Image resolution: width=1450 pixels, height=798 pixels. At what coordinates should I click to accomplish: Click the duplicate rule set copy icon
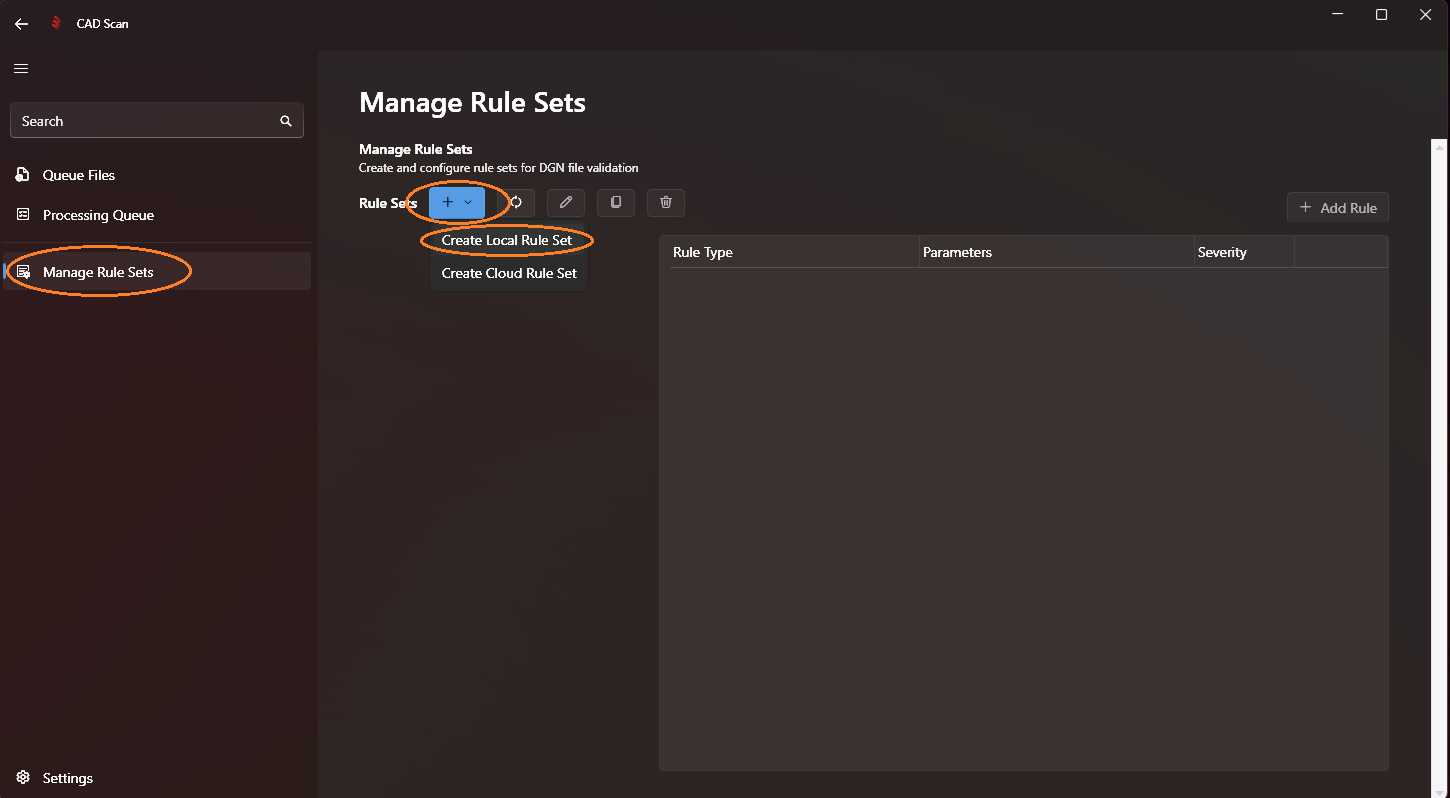click(x=616, y=202)
